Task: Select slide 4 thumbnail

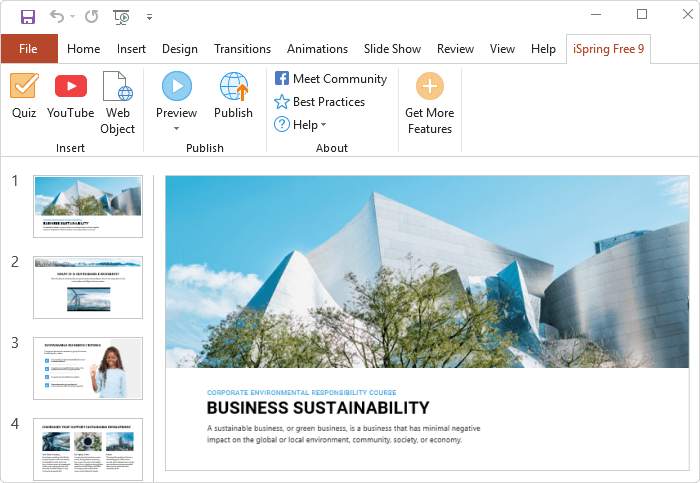Action: [88, 449]
